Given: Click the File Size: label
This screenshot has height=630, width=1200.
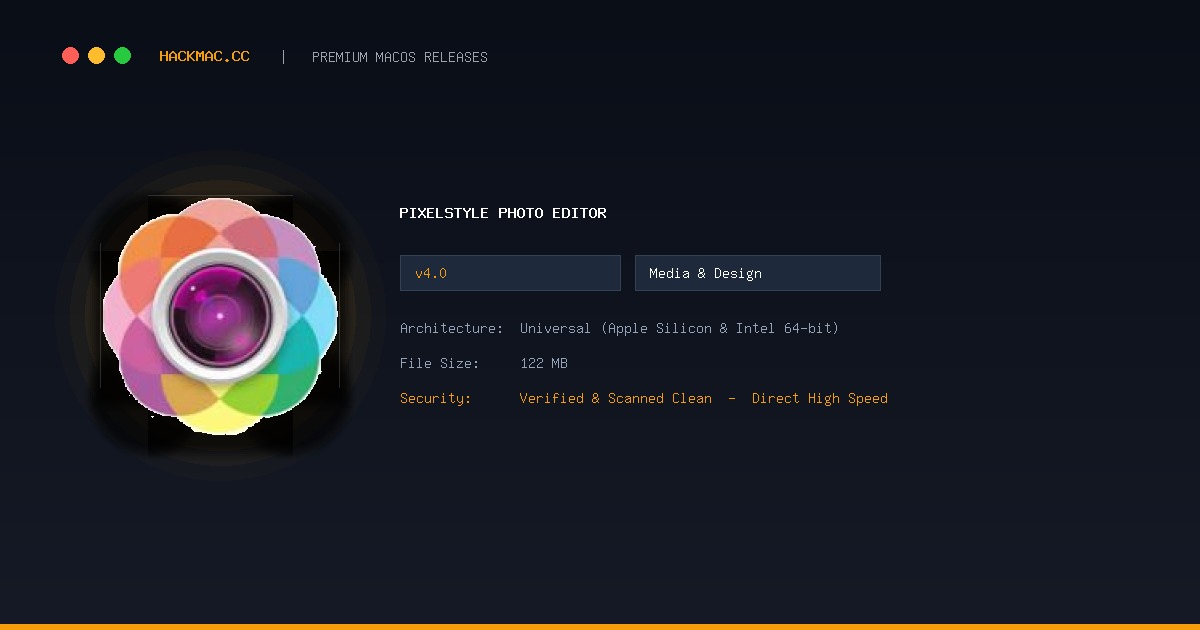Looking at the screenshot, I should point(440,363).
